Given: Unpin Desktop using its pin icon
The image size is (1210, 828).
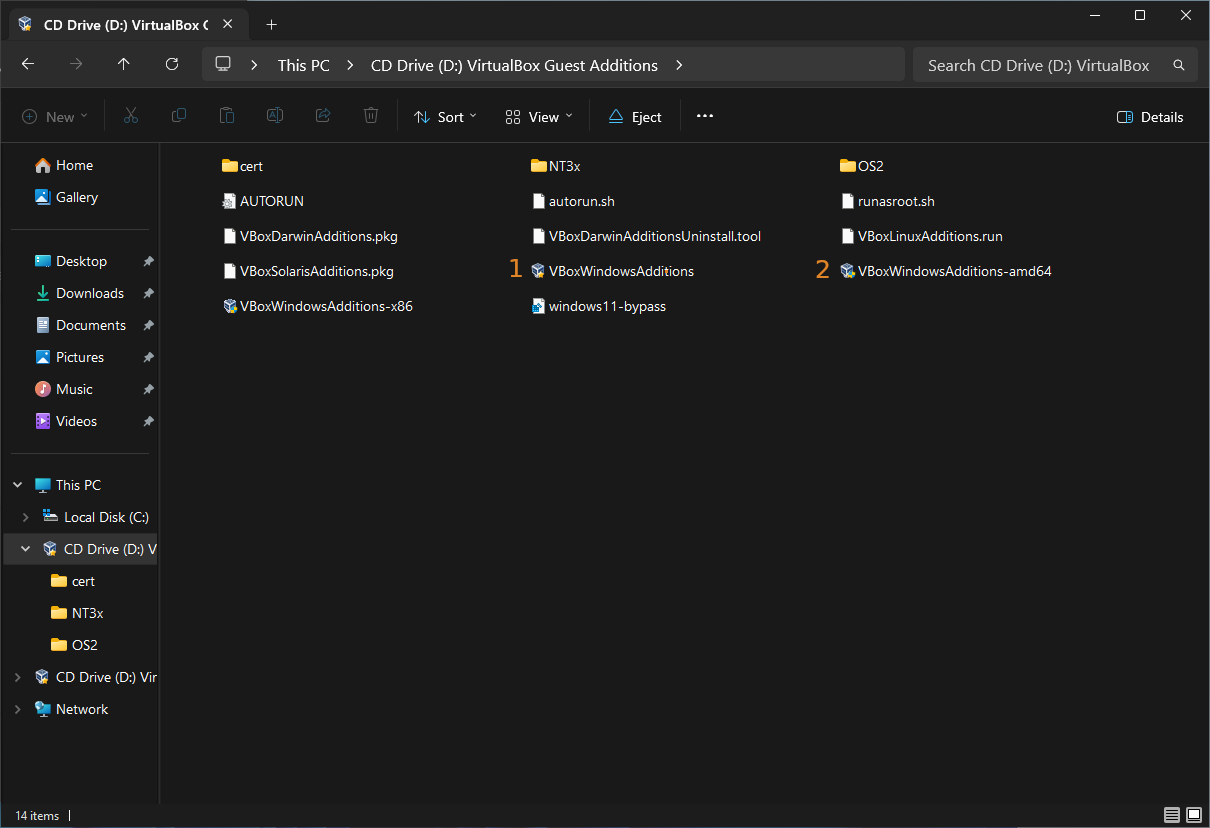Looking at the screenshot, I should click(x=148, y=261).
